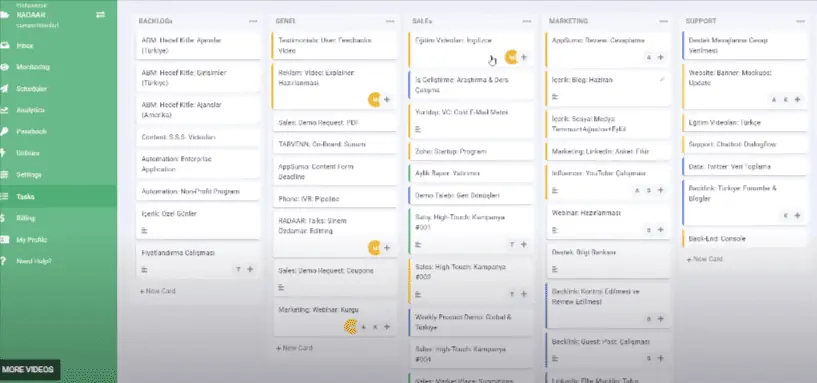Open card AppSumo: Content Form Deadline

click(x=335, y=171)
